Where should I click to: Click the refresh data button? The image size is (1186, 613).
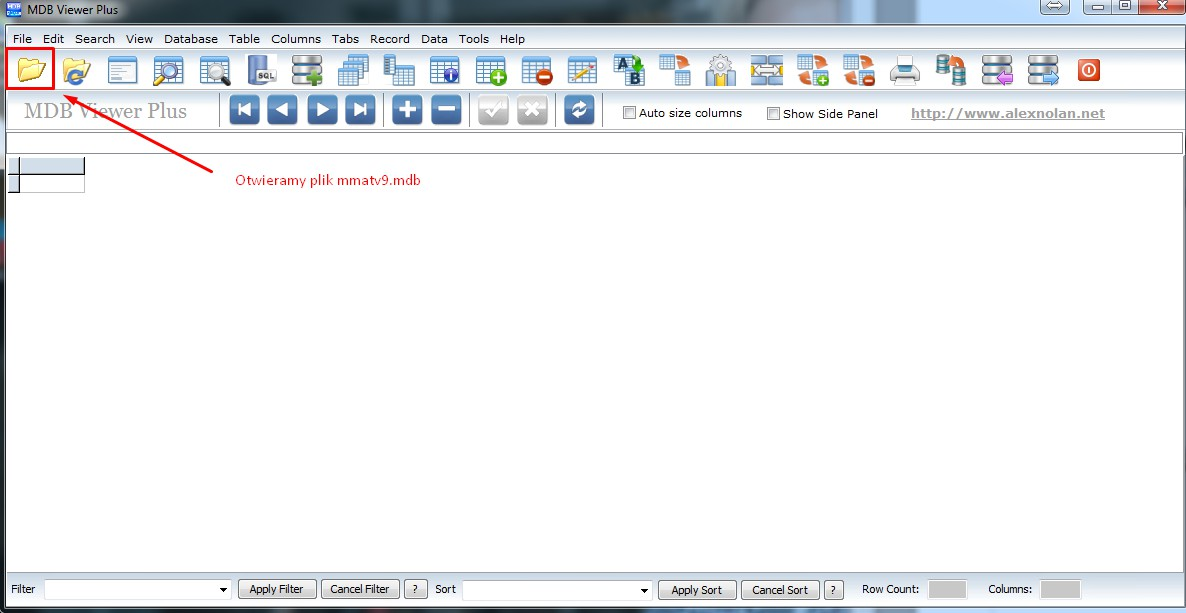[579, 110]
